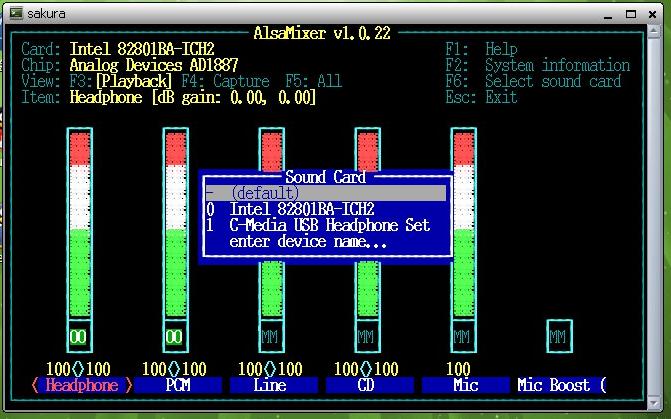The image size is (671, 419).
Task: Select the CD channel label
Action: 370,386
